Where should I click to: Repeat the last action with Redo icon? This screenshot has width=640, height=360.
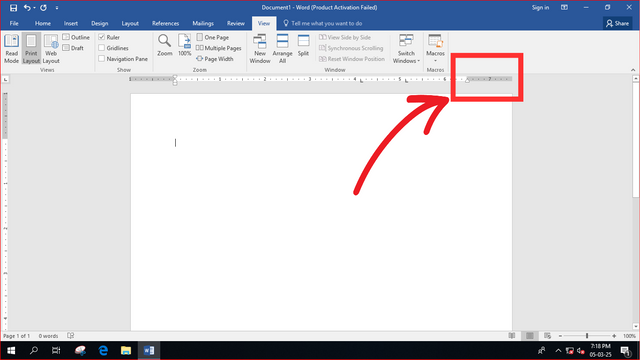(43, 8)
